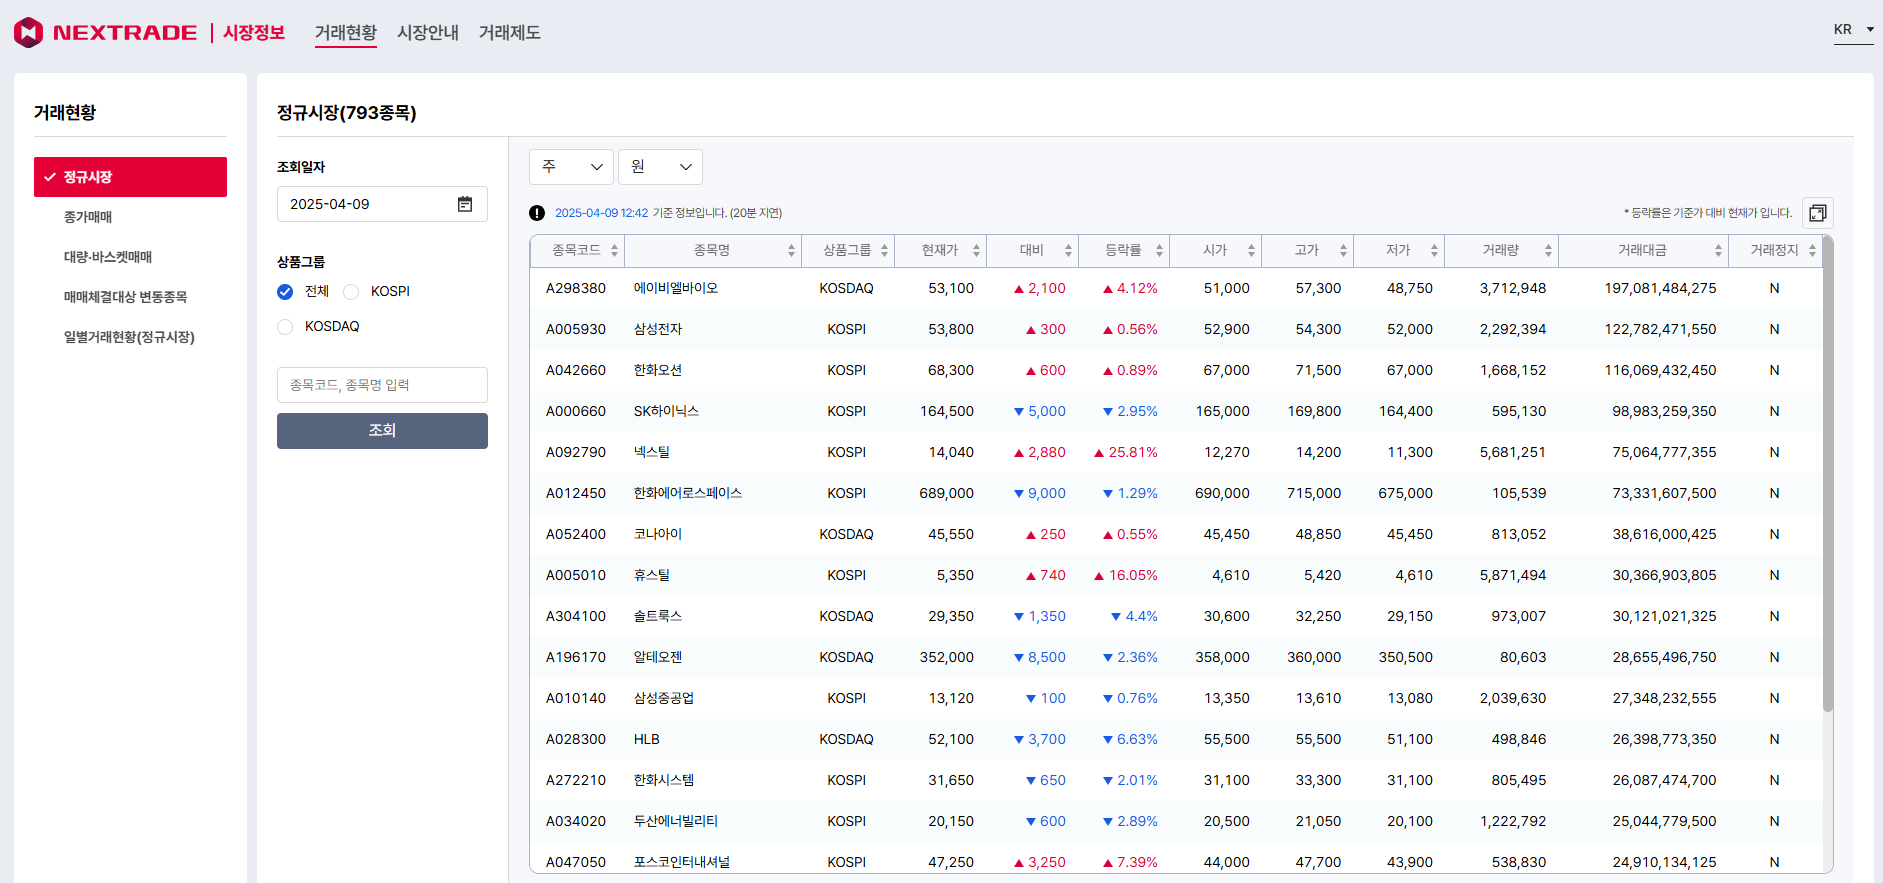Click the 25.81% change rate cell
This screenshot has width=1883, height=883.
point(1126,452)
